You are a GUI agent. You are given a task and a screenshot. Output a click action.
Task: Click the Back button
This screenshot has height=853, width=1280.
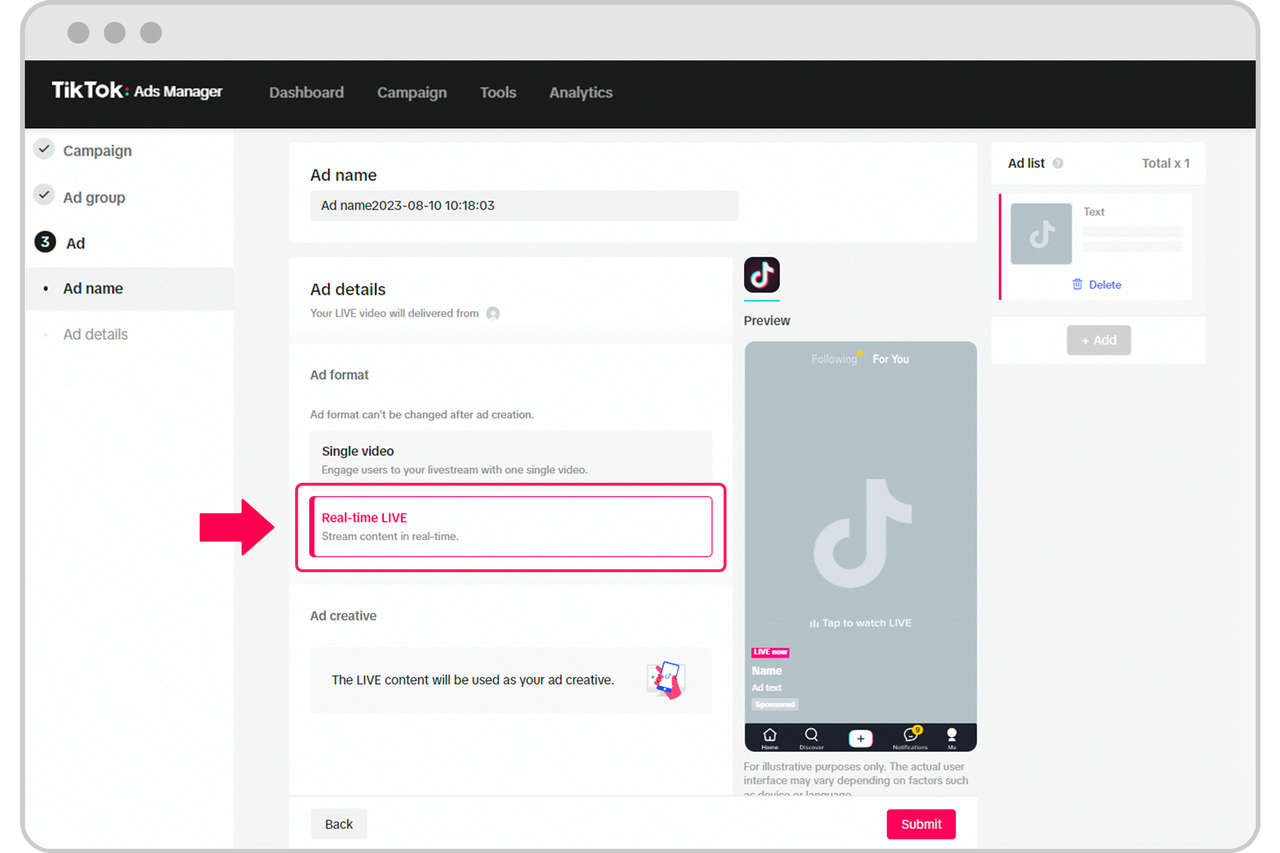tap(339, 824)
